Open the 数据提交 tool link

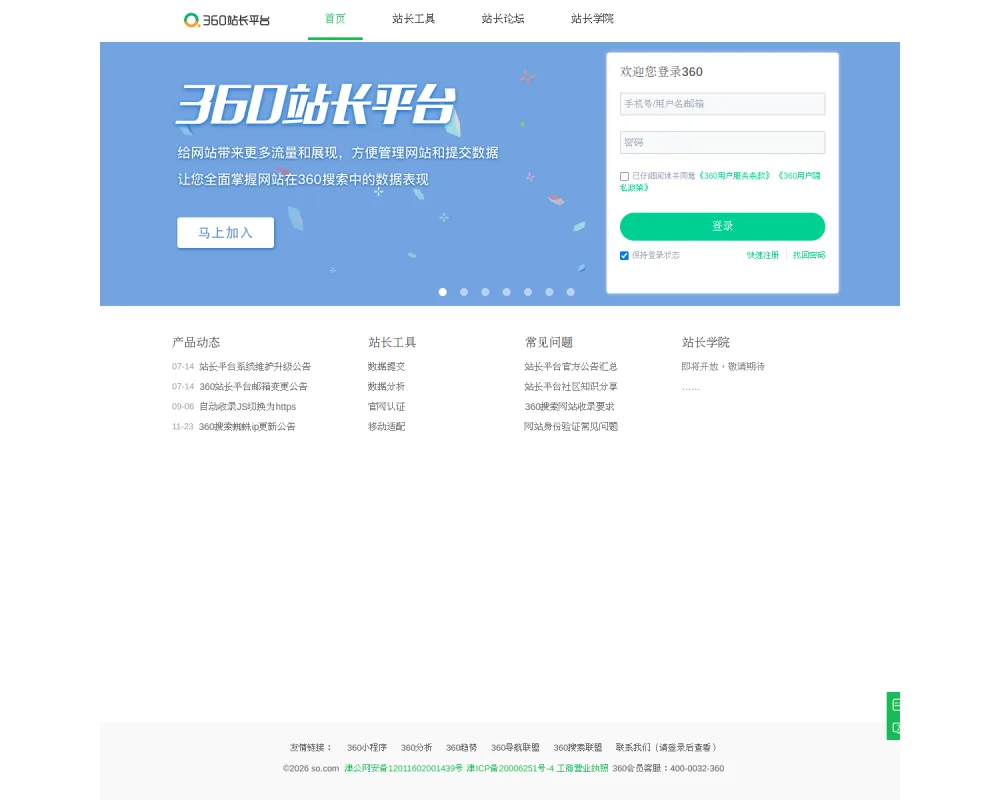386,367
